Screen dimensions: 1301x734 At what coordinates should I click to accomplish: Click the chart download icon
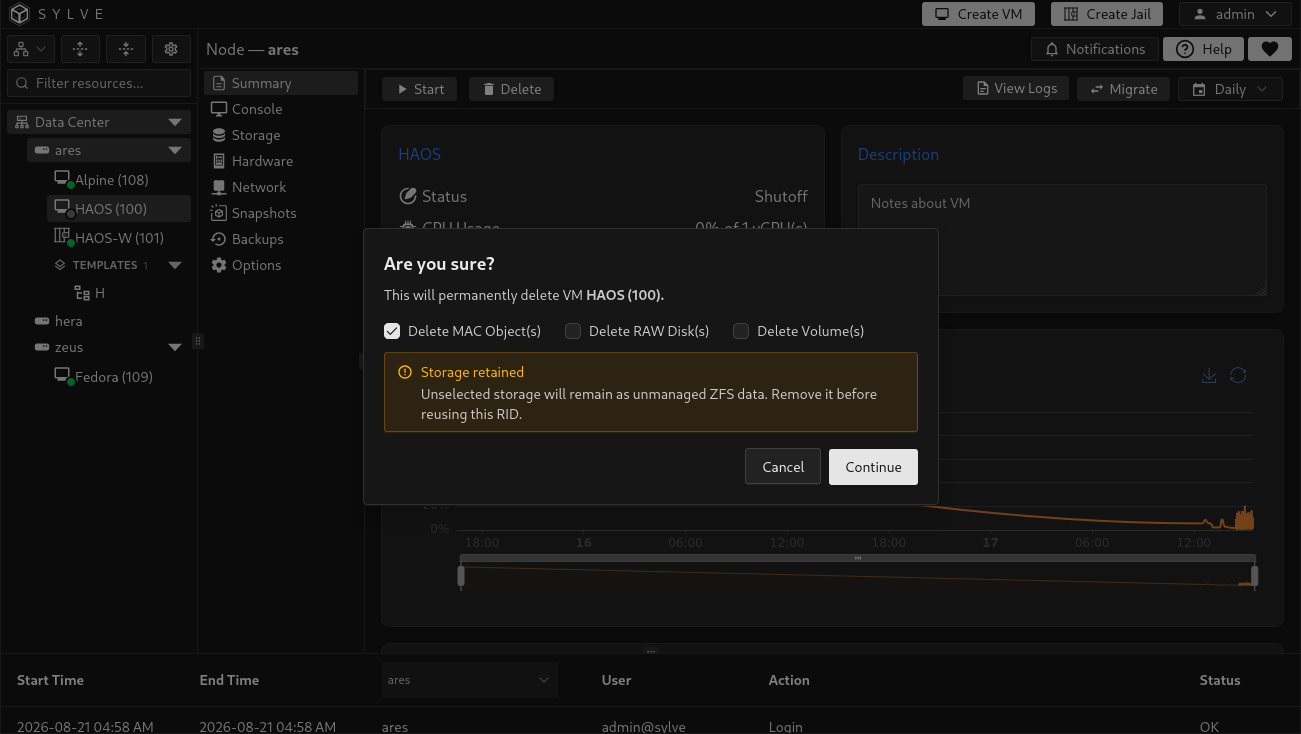click(x=1209, y=375)
